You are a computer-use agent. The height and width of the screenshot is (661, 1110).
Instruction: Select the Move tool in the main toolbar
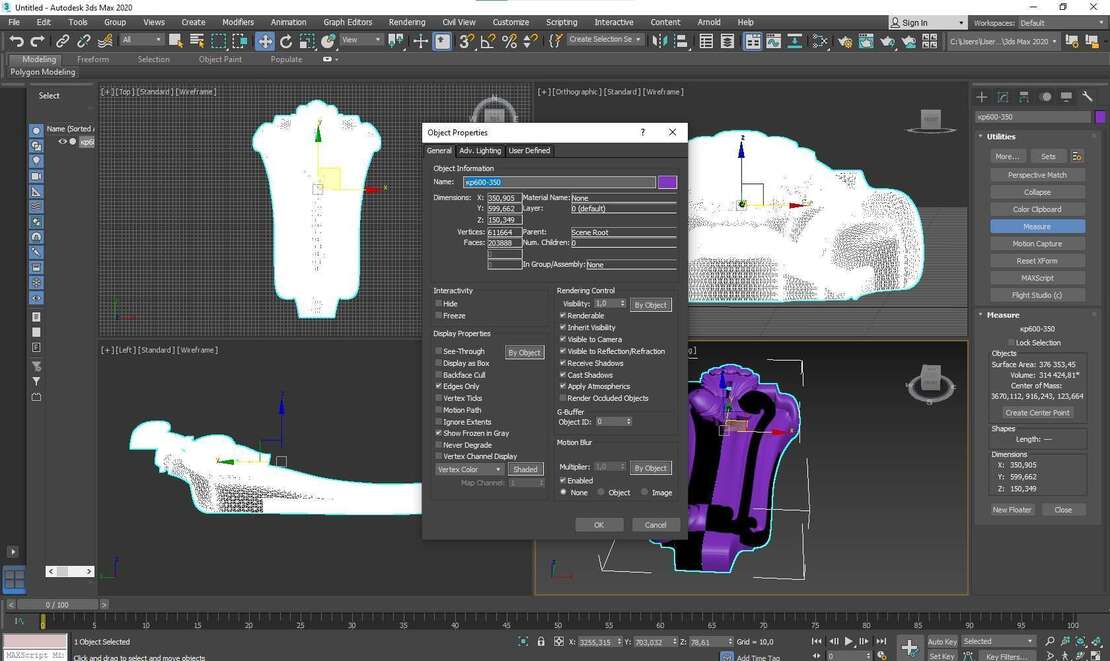265,41
